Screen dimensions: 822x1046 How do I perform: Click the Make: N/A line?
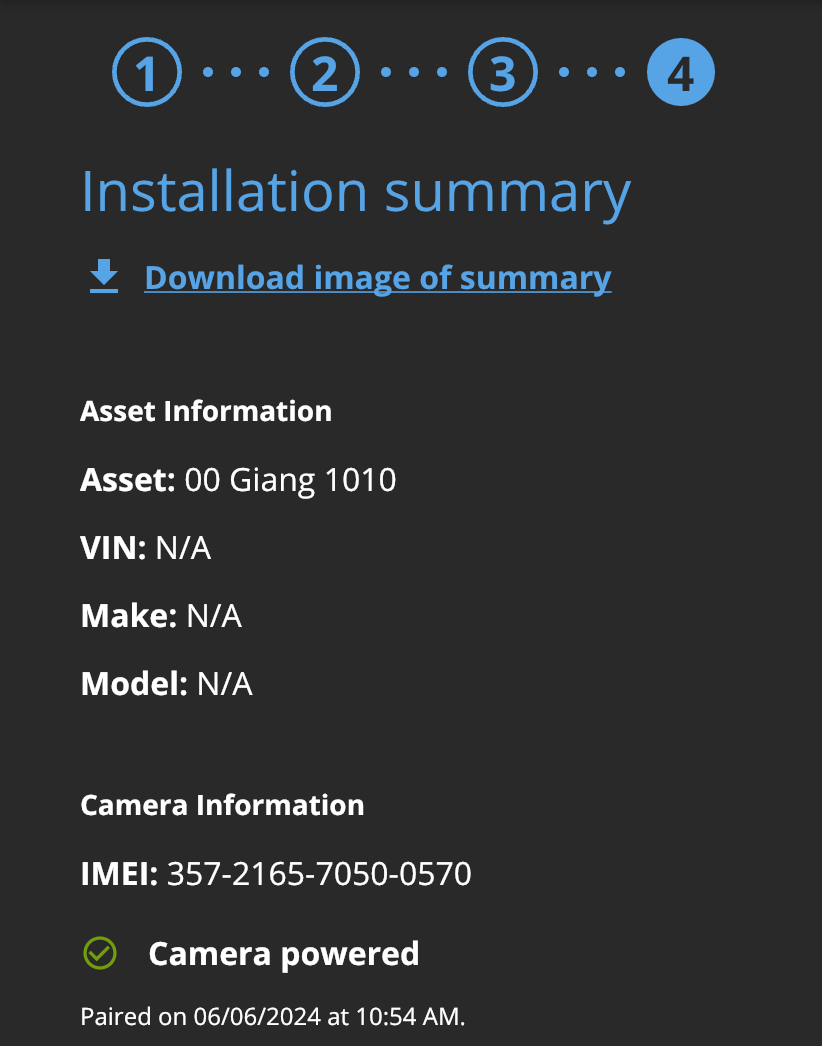click(161, 616)
